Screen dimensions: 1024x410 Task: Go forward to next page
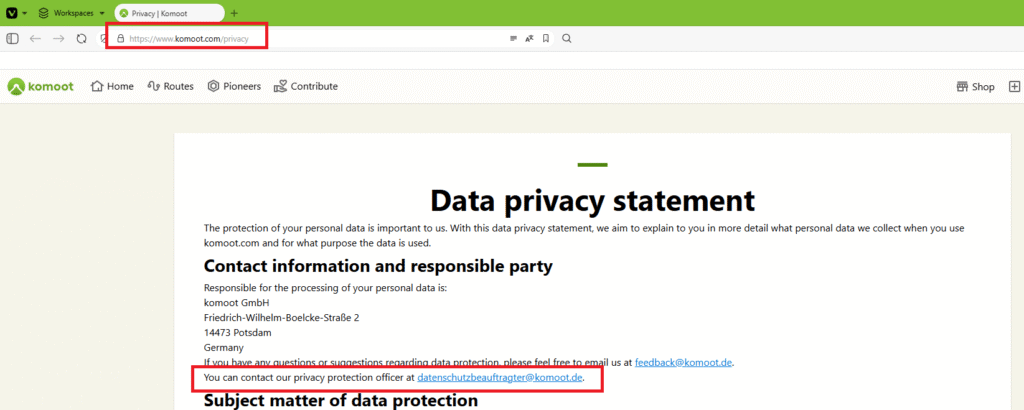tap(59, 39)
